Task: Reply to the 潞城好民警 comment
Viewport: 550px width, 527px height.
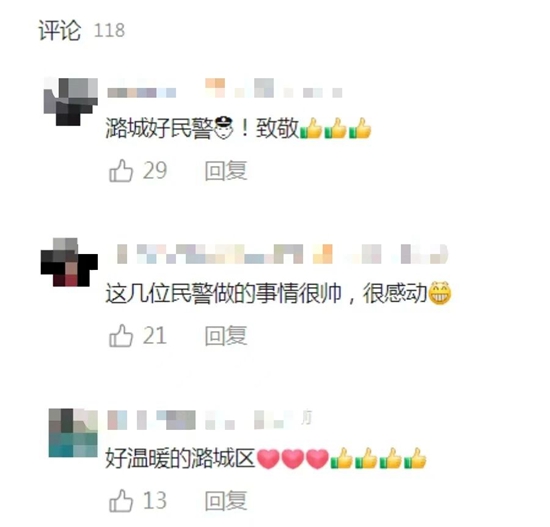Action: point(226,171)
